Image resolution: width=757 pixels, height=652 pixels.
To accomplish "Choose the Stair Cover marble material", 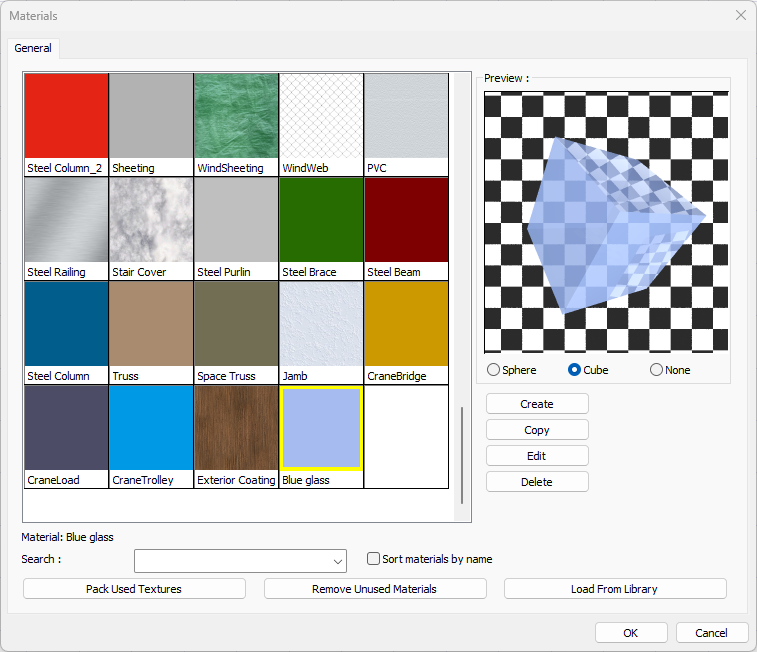I will [151, 220].
